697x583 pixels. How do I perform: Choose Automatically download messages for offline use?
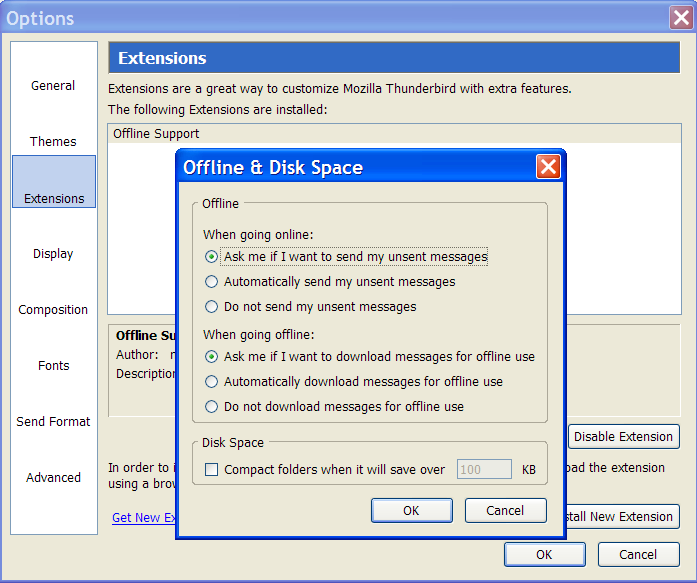click(211, 382)
